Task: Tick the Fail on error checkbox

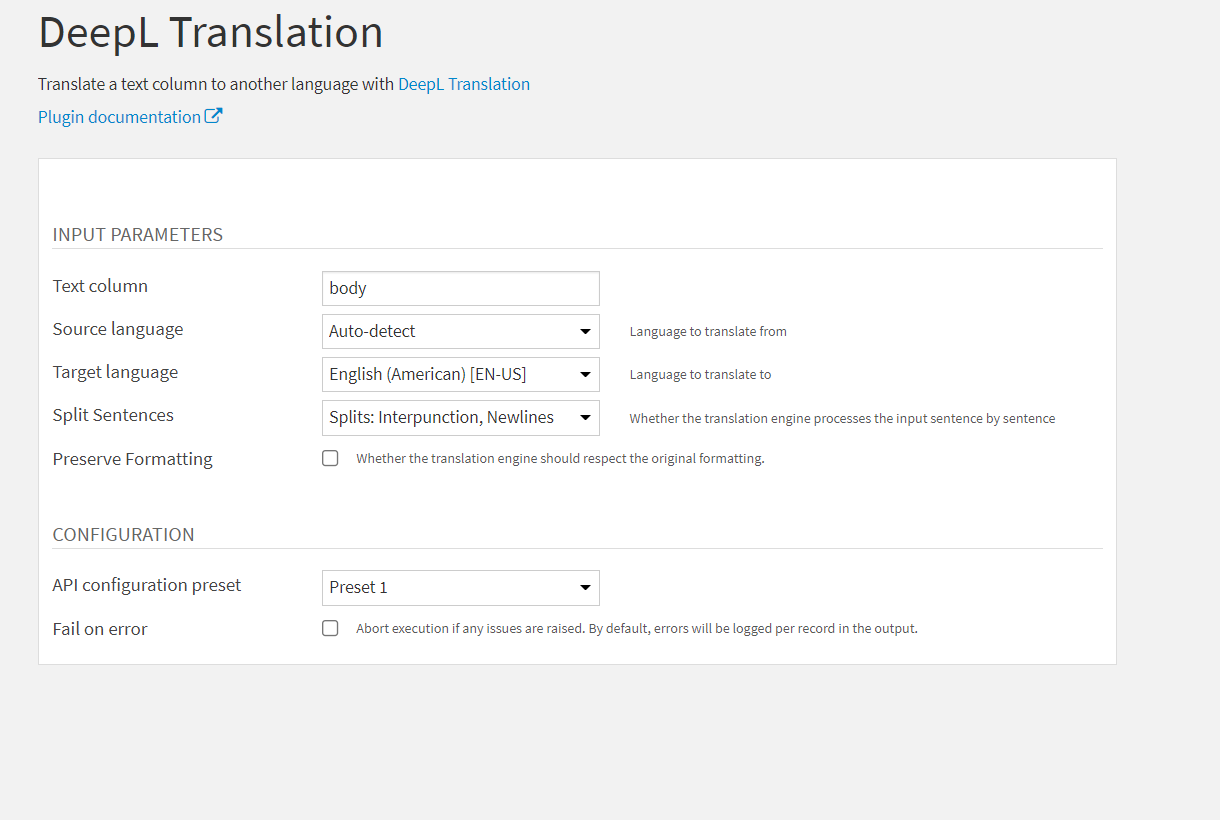Action: (x=330, y=629)
